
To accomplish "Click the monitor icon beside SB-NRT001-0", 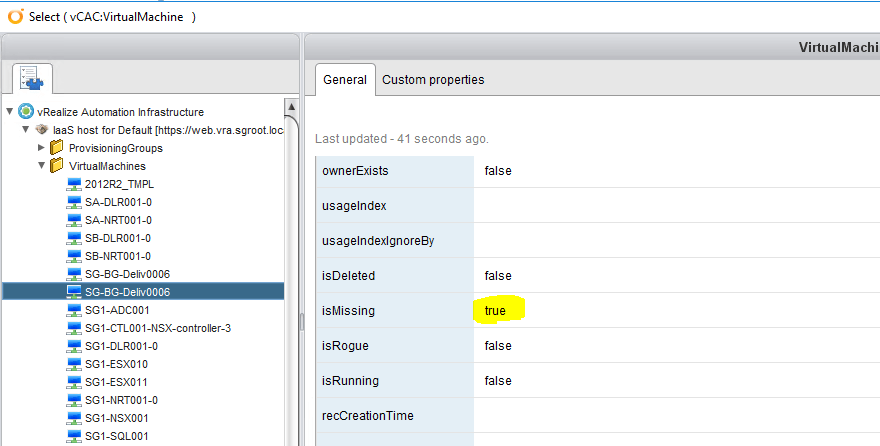I will click(74, 256).
